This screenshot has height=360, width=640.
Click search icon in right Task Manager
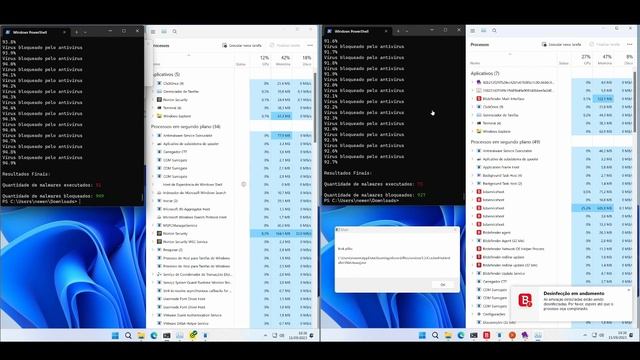point(494,31)
